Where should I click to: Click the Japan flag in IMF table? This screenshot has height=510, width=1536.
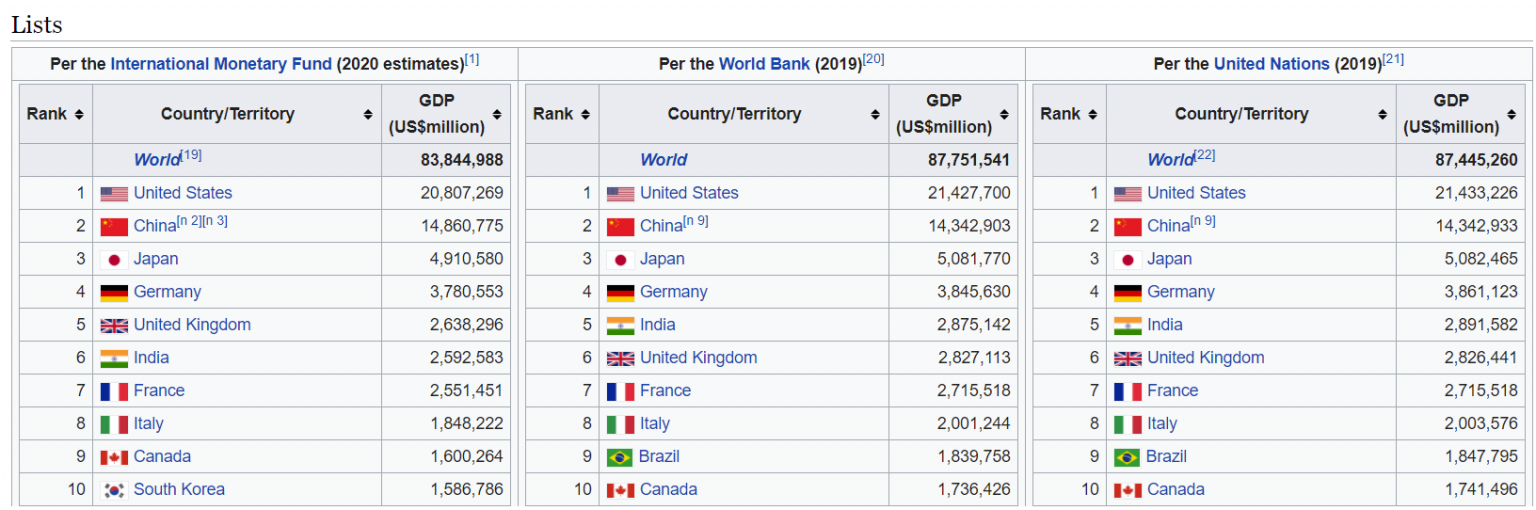[x=114, y=259]
